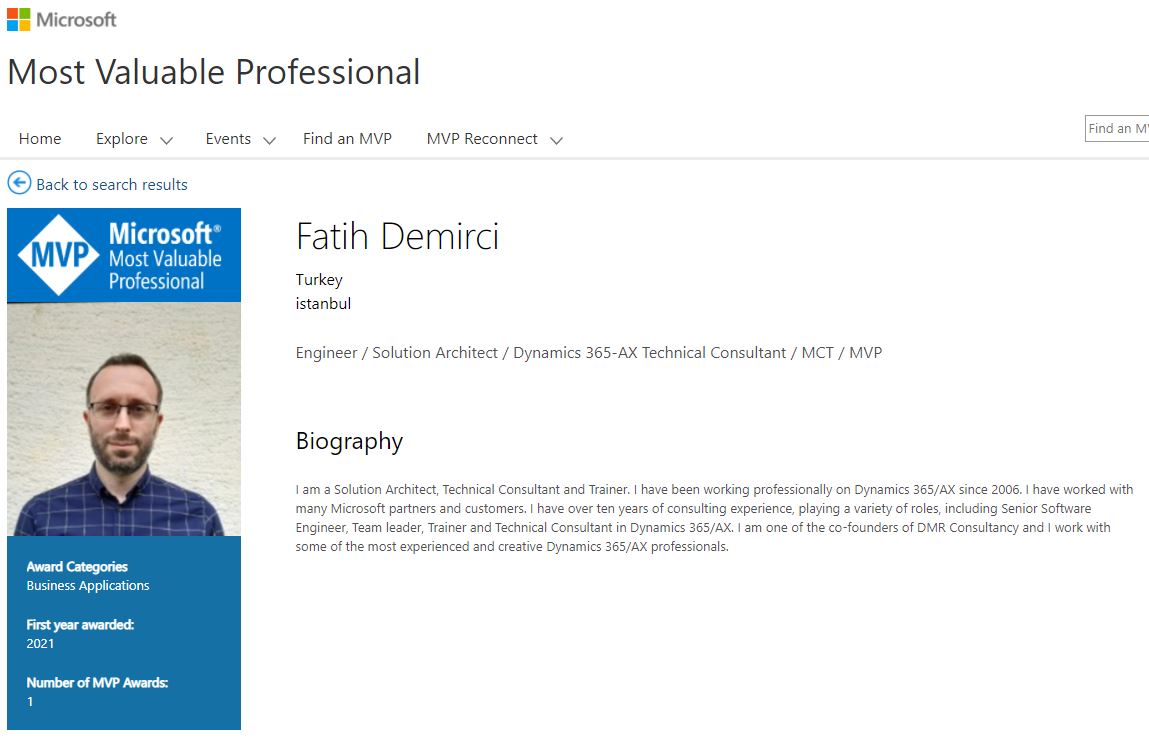Follow the Back to search results link

click(112, 185)
